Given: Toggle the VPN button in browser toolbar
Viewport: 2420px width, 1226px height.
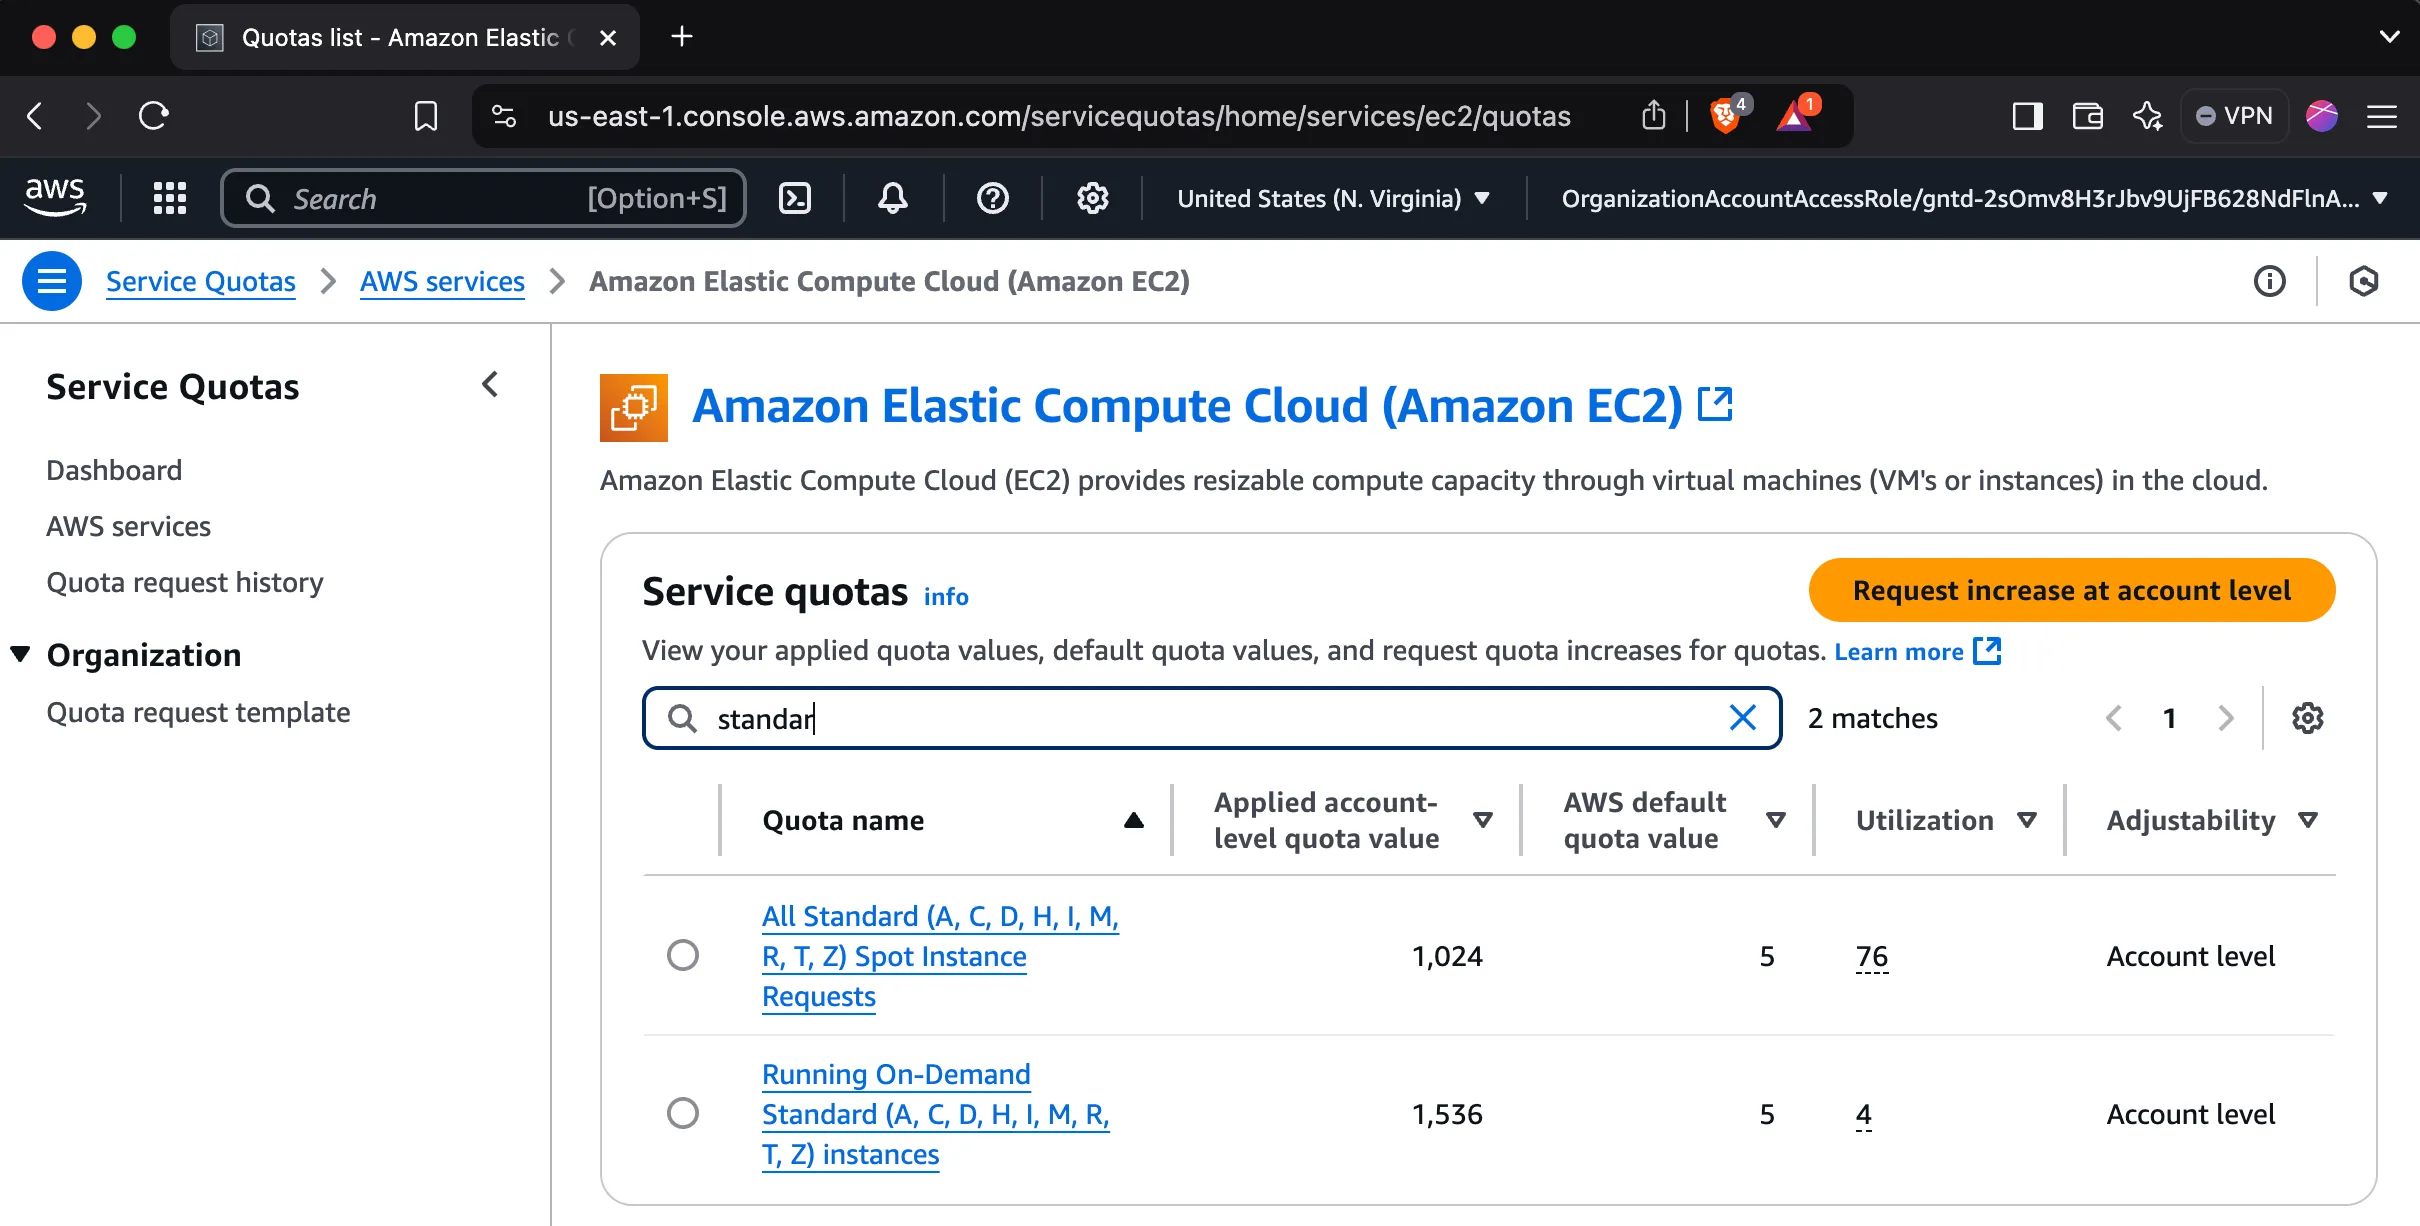Looking at the screenshot, I should coord(2235,117).
